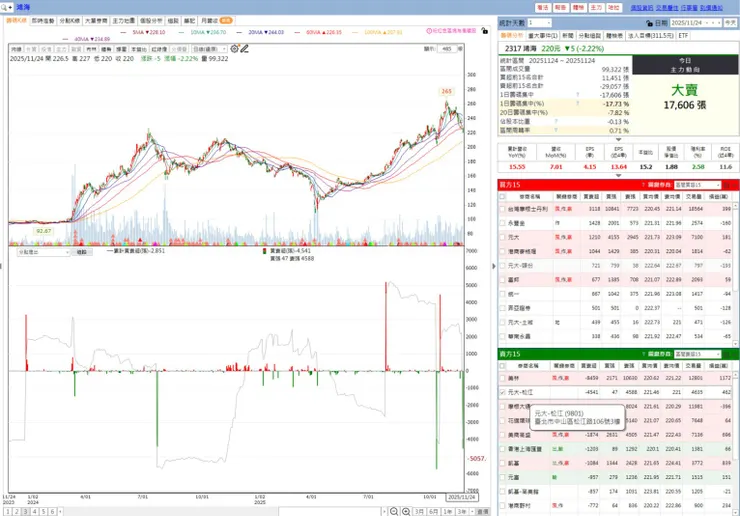This screenshot has height=516, width=740.
Task: Click the help icon in 買方15 header
Action: pos(643,185)
